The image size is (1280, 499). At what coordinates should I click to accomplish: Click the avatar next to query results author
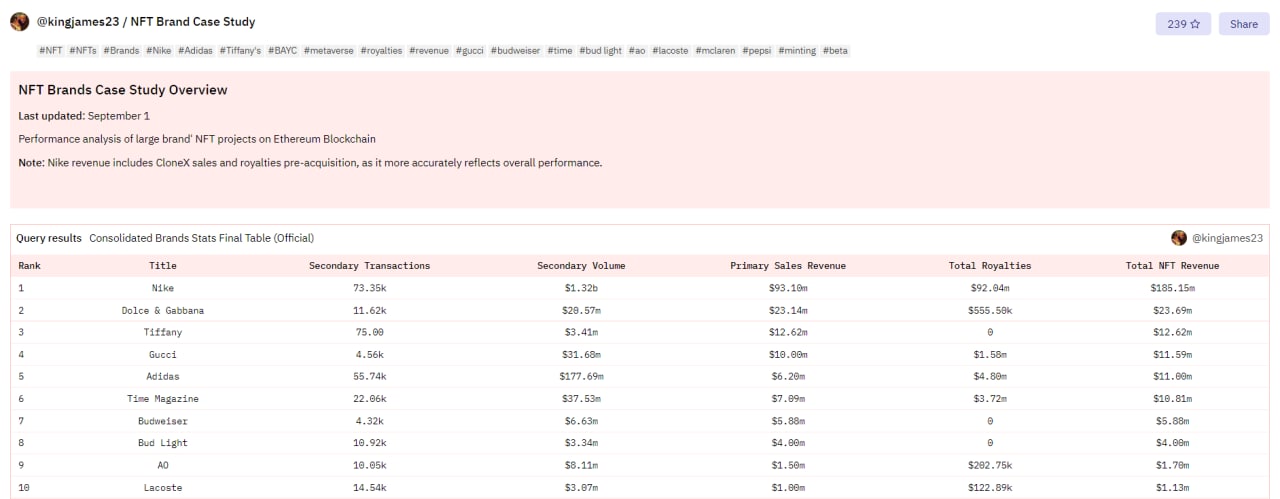pos(1179,238)
